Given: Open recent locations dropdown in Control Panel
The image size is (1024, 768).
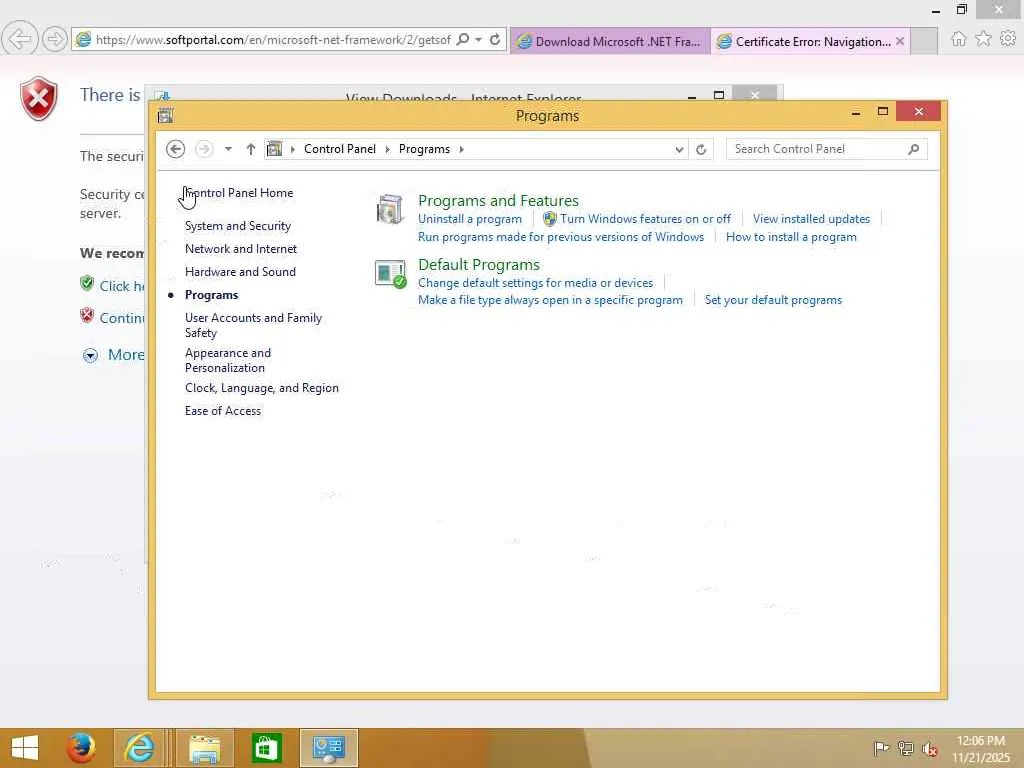Looking at the screenshot, I should (228, 149).
